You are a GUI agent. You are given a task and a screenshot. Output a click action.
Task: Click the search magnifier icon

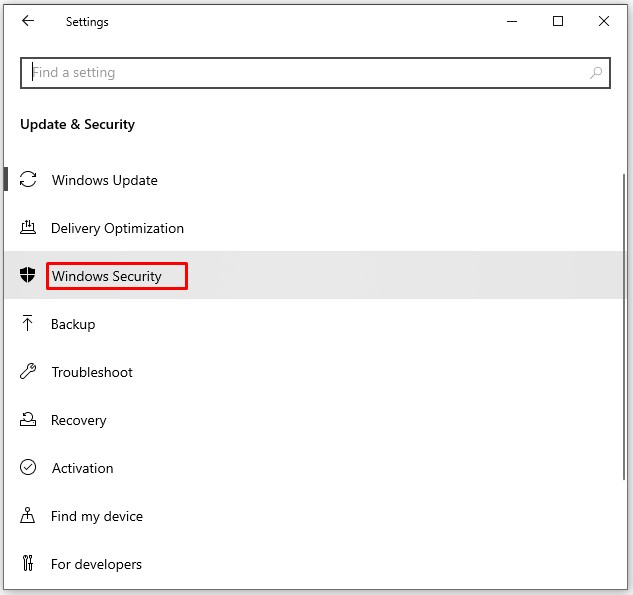pos(596,73)
